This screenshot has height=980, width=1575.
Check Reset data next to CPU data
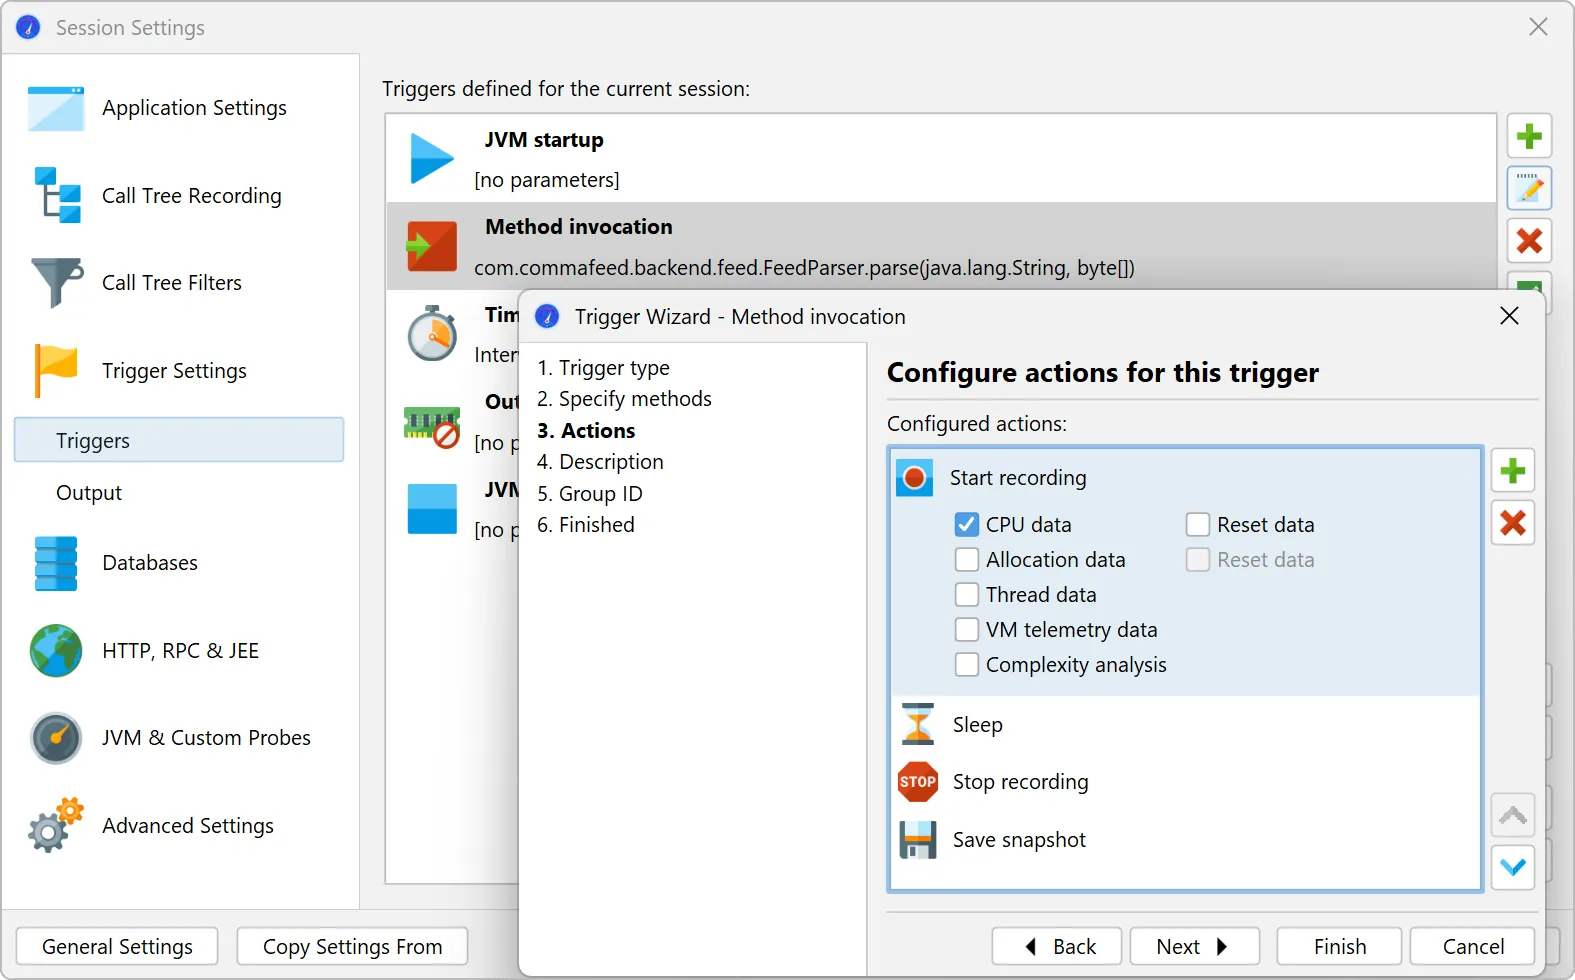tap(1198, 525)
